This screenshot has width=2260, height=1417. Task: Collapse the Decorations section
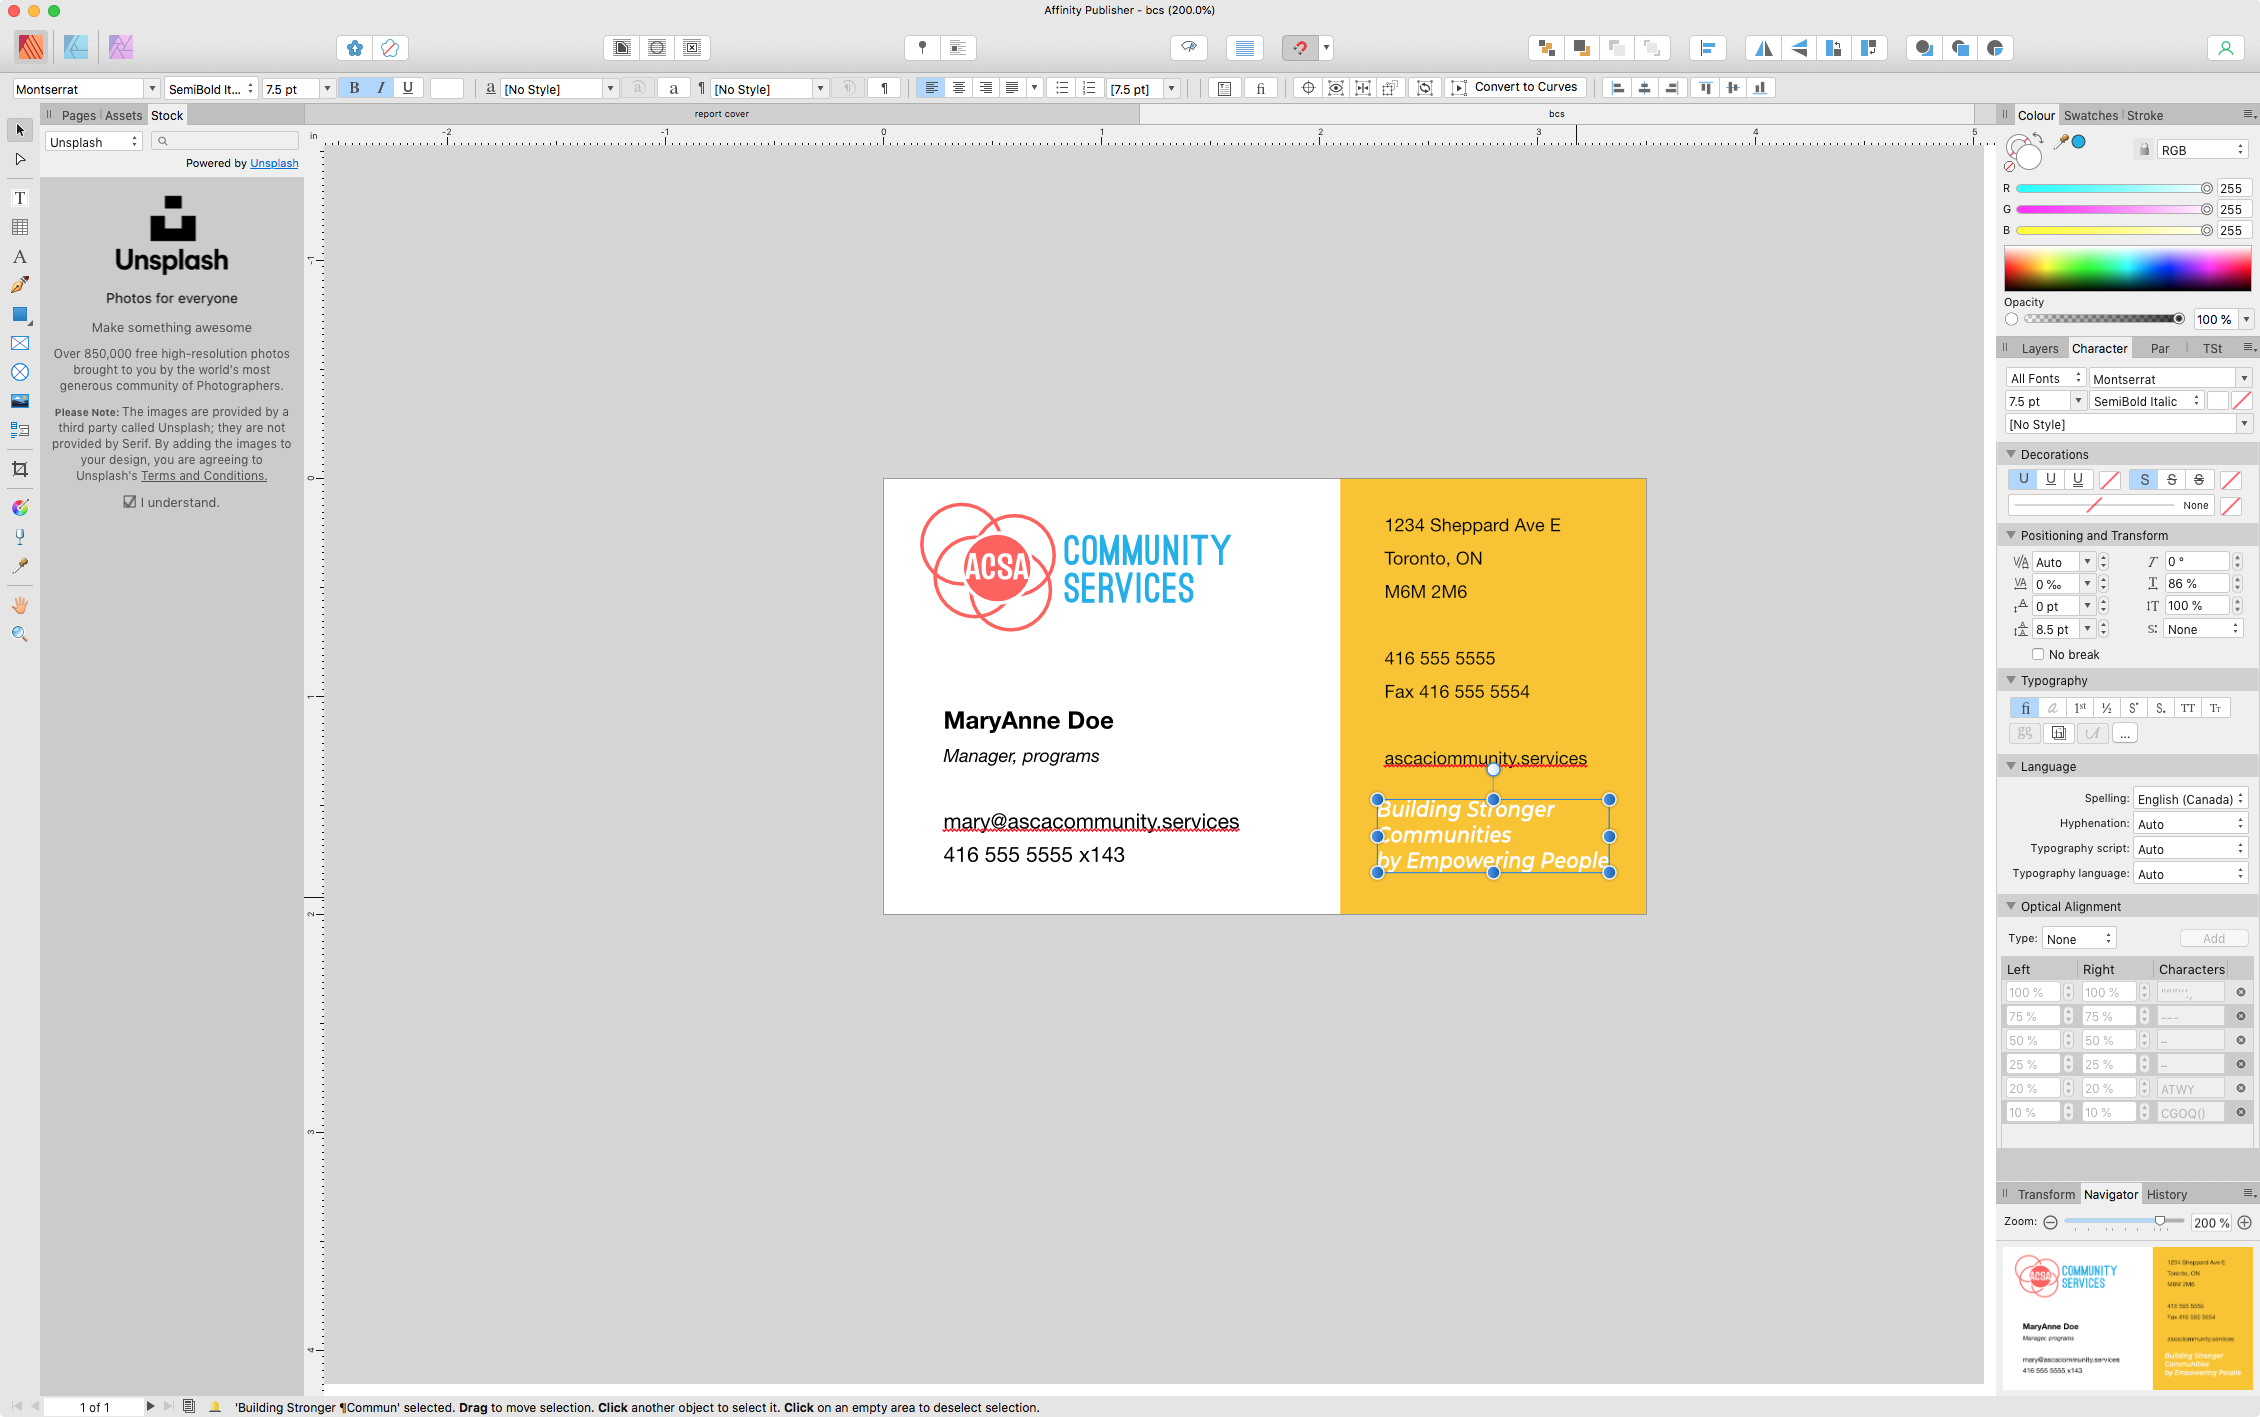point(2011,454)
